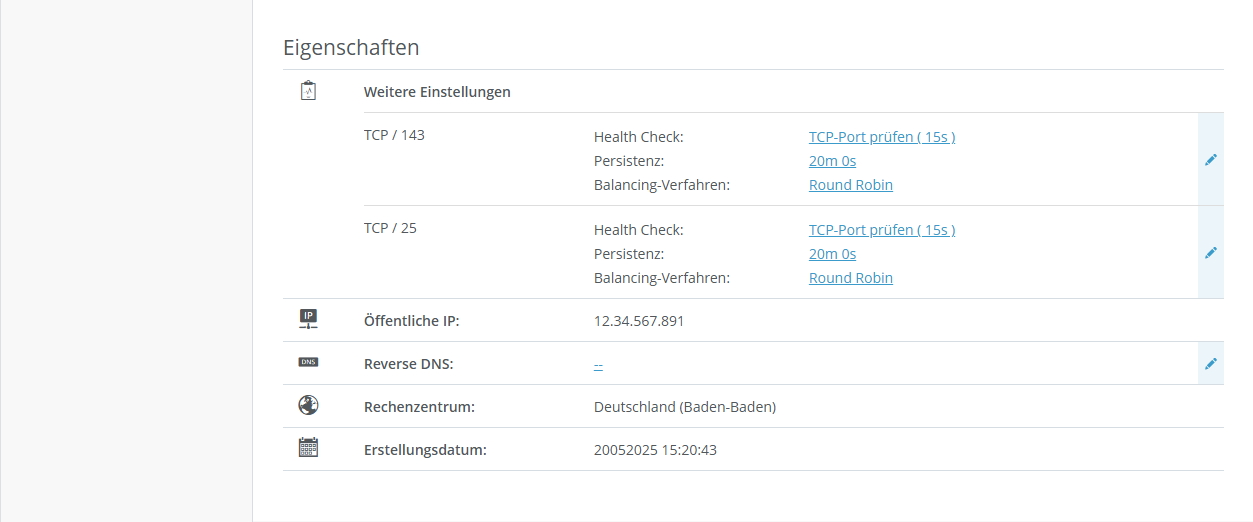Open the Round Robin link for TCP / 25
This screenshot has height=522, width=1253.
851,278
